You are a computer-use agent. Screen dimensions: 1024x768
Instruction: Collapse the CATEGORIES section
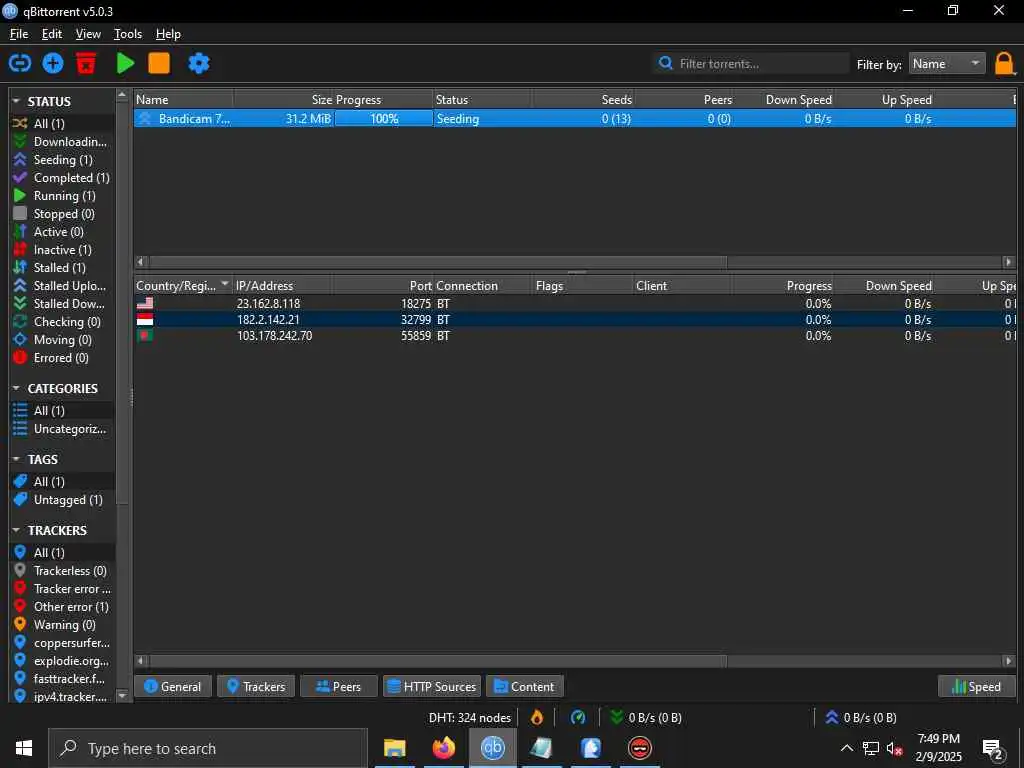point(16,388)
